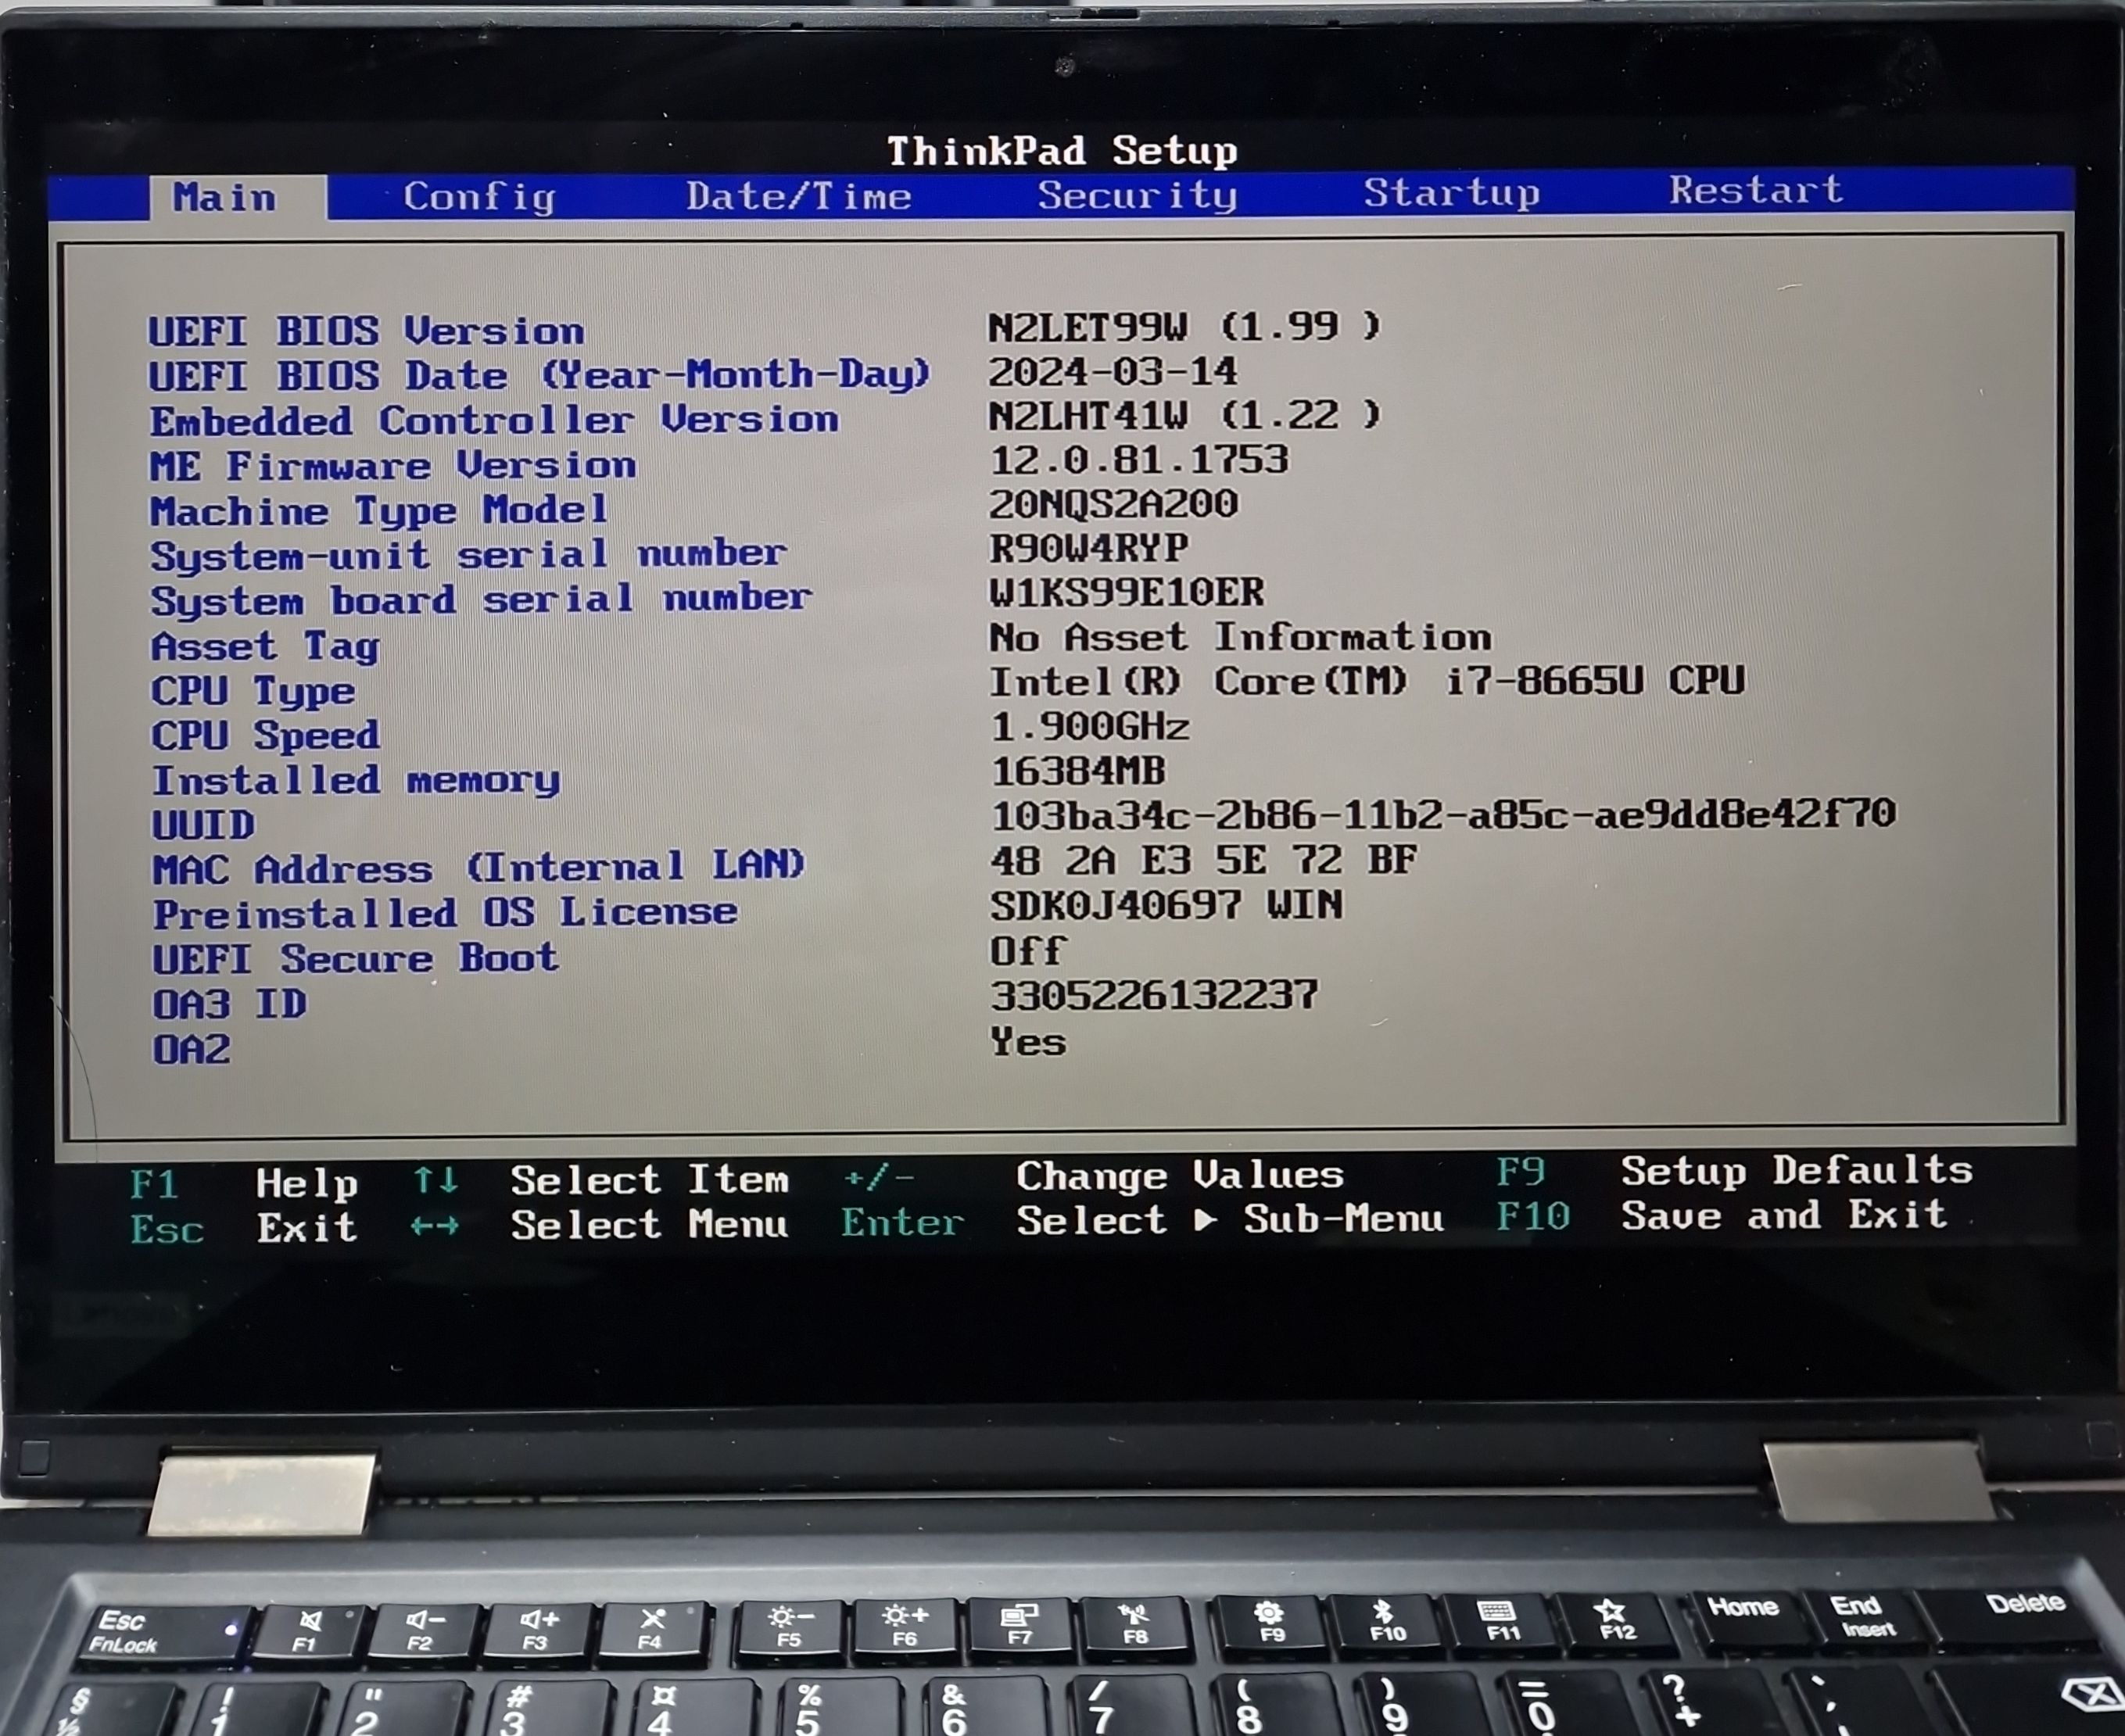The width and height of the screenshot is (2125, 1736).
Task: Select the Installed memory label
Action: click(356, 781)
